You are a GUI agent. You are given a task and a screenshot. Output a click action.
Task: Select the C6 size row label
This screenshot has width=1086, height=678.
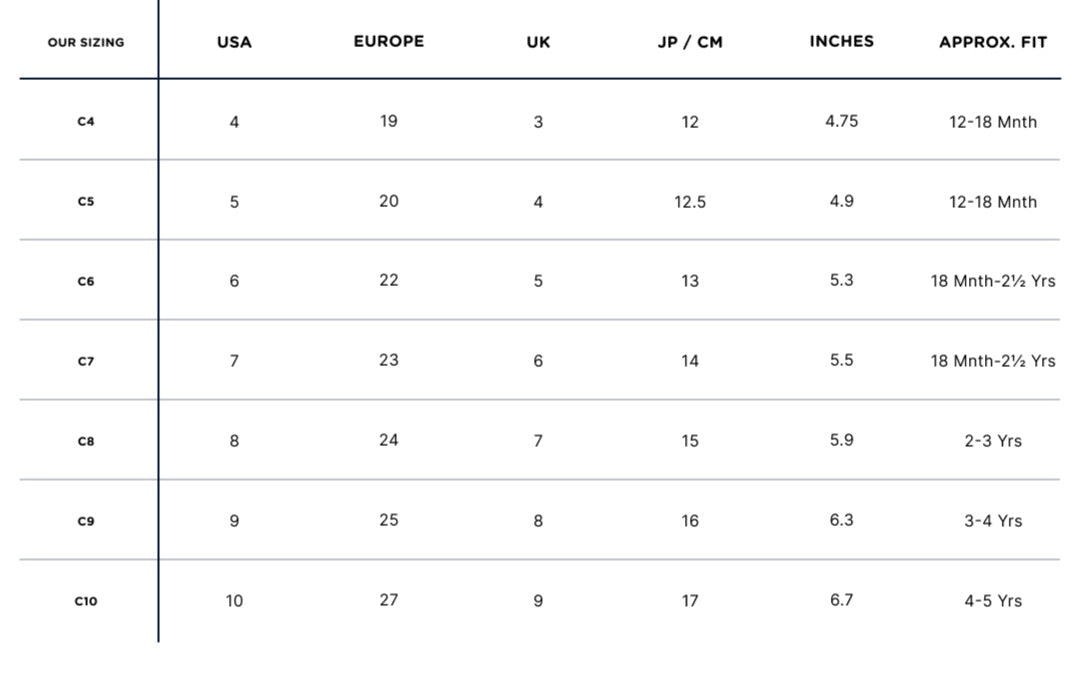[86, 281]
